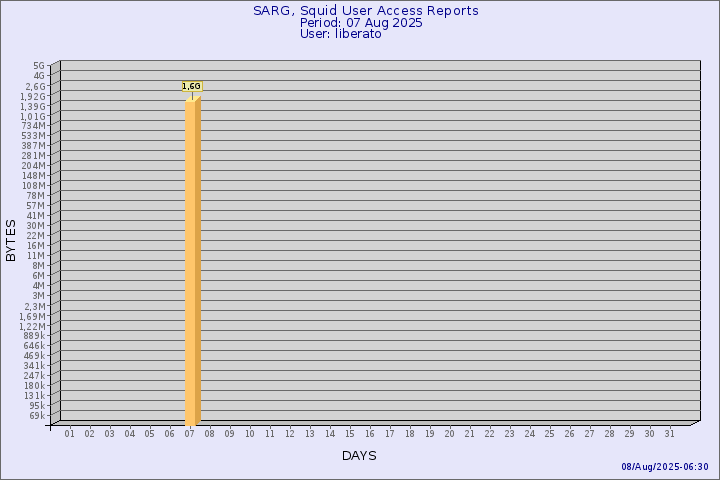720x480 pixels.
Task: Click the 69k label on y-axis
Action: [36, 415]
